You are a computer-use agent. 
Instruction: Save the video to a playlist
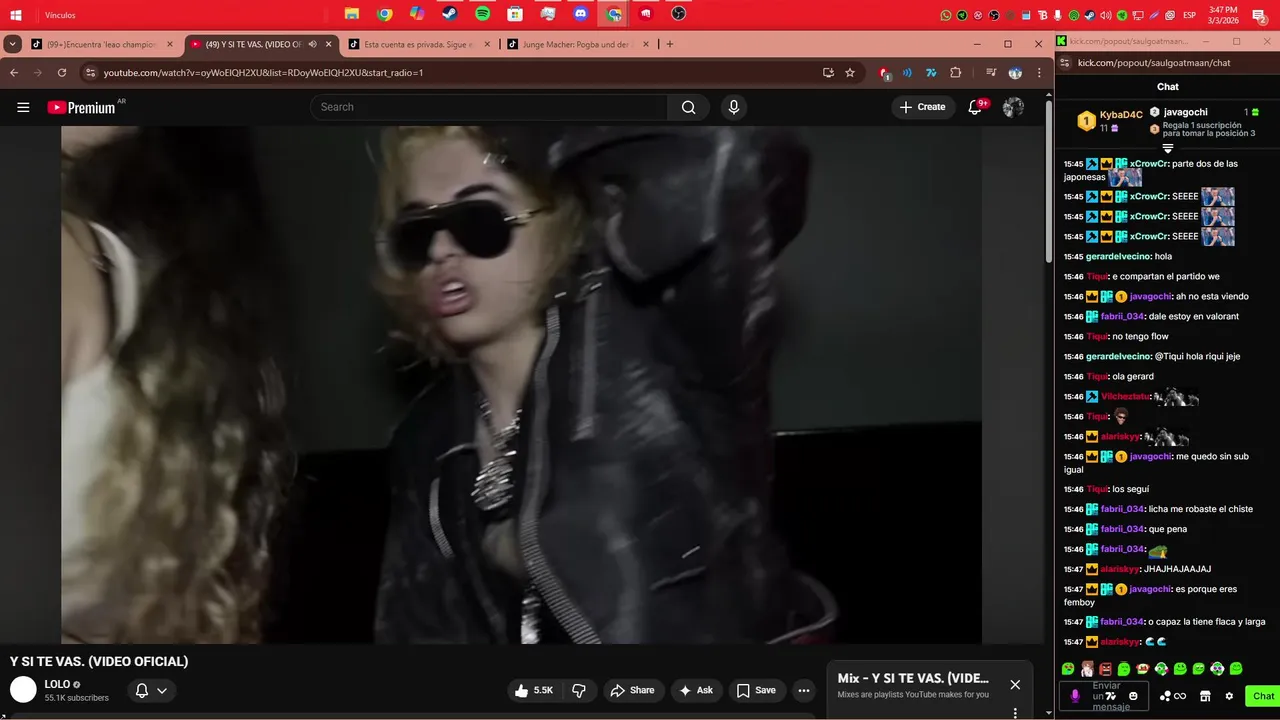click(756, 690)
